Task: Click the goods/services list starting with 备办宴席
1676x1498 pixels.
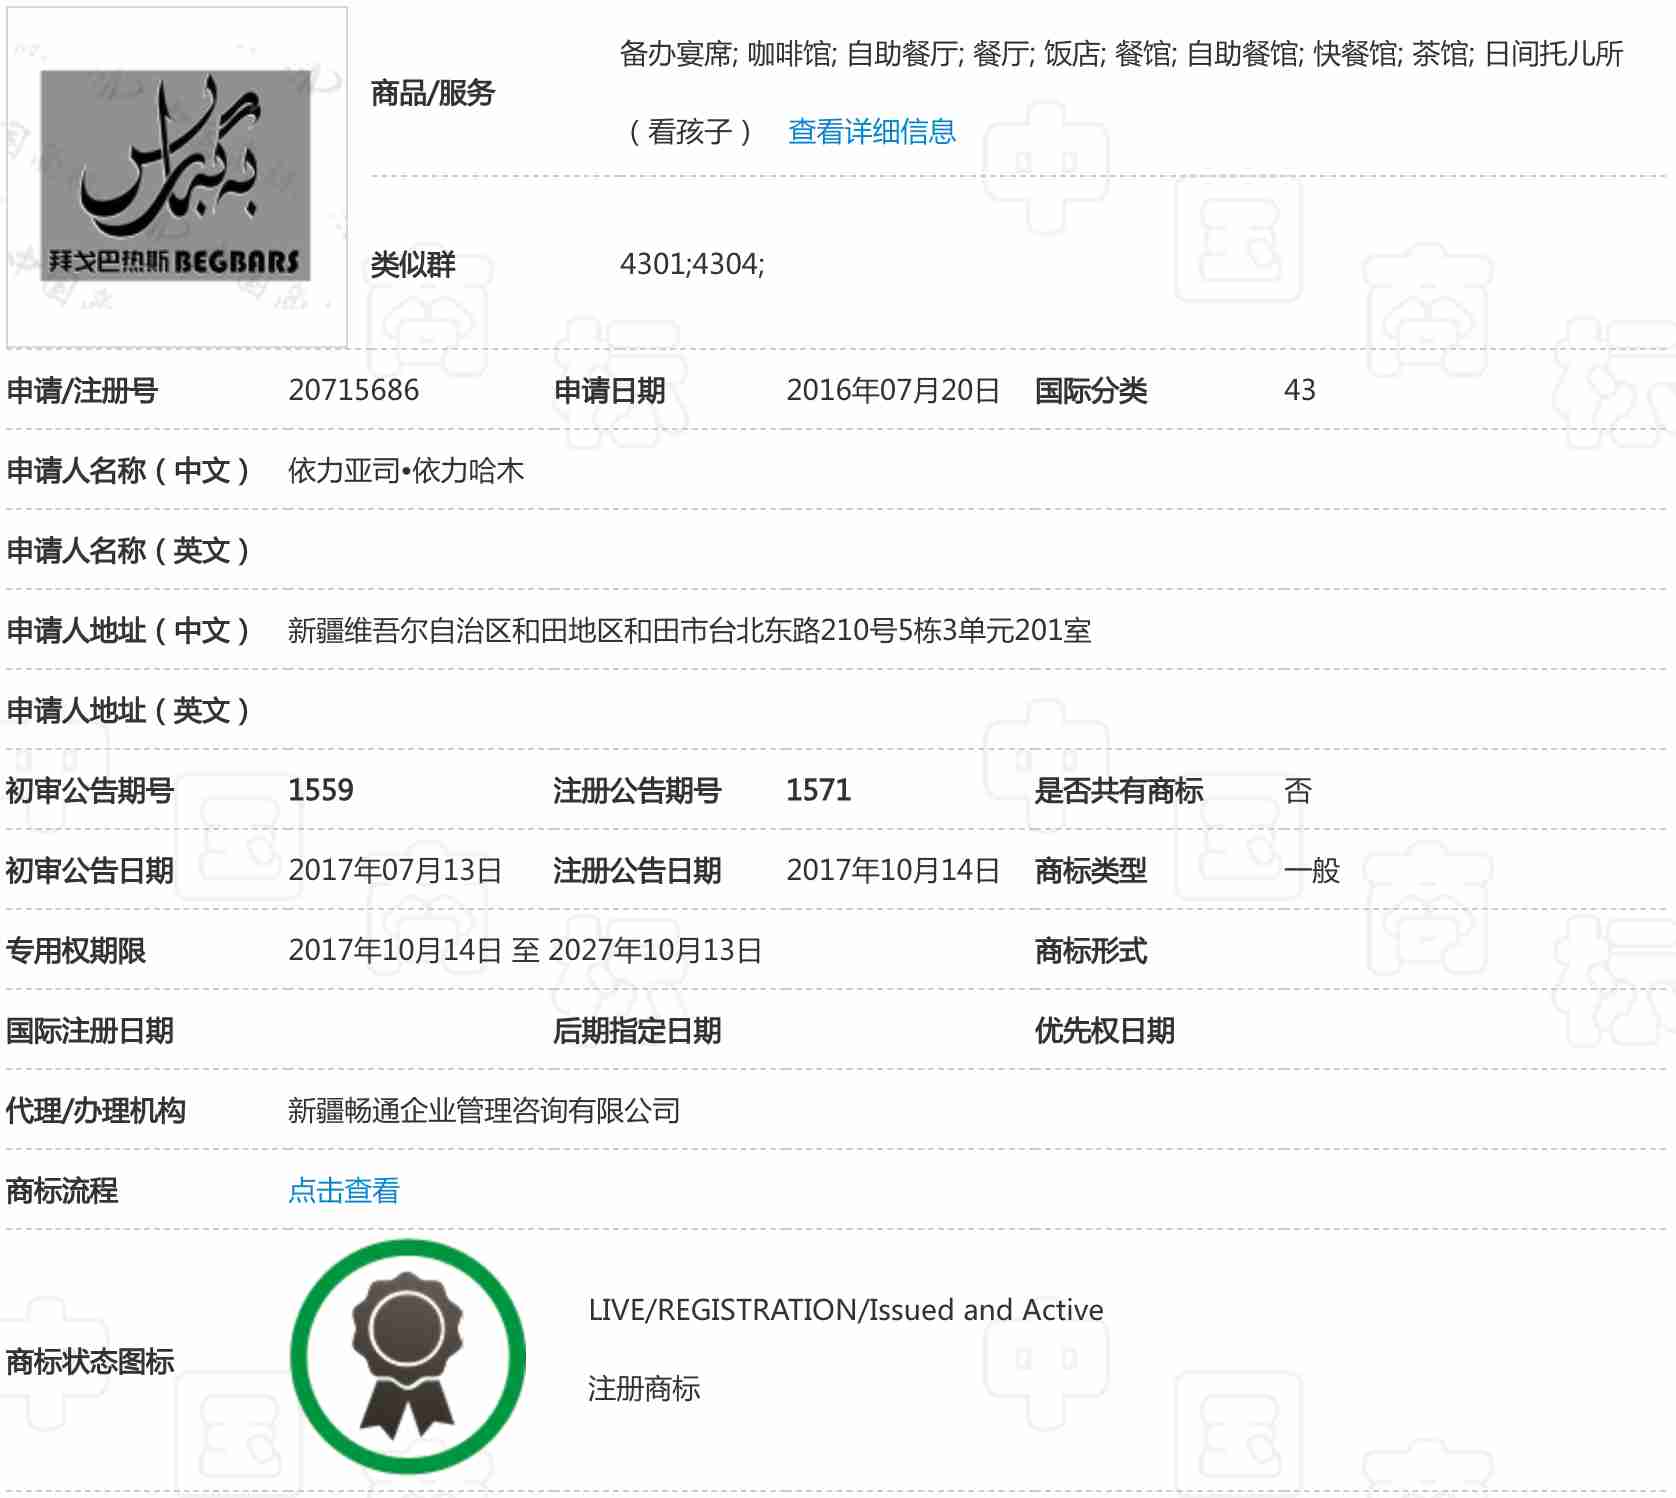Action: [1120, 54]
